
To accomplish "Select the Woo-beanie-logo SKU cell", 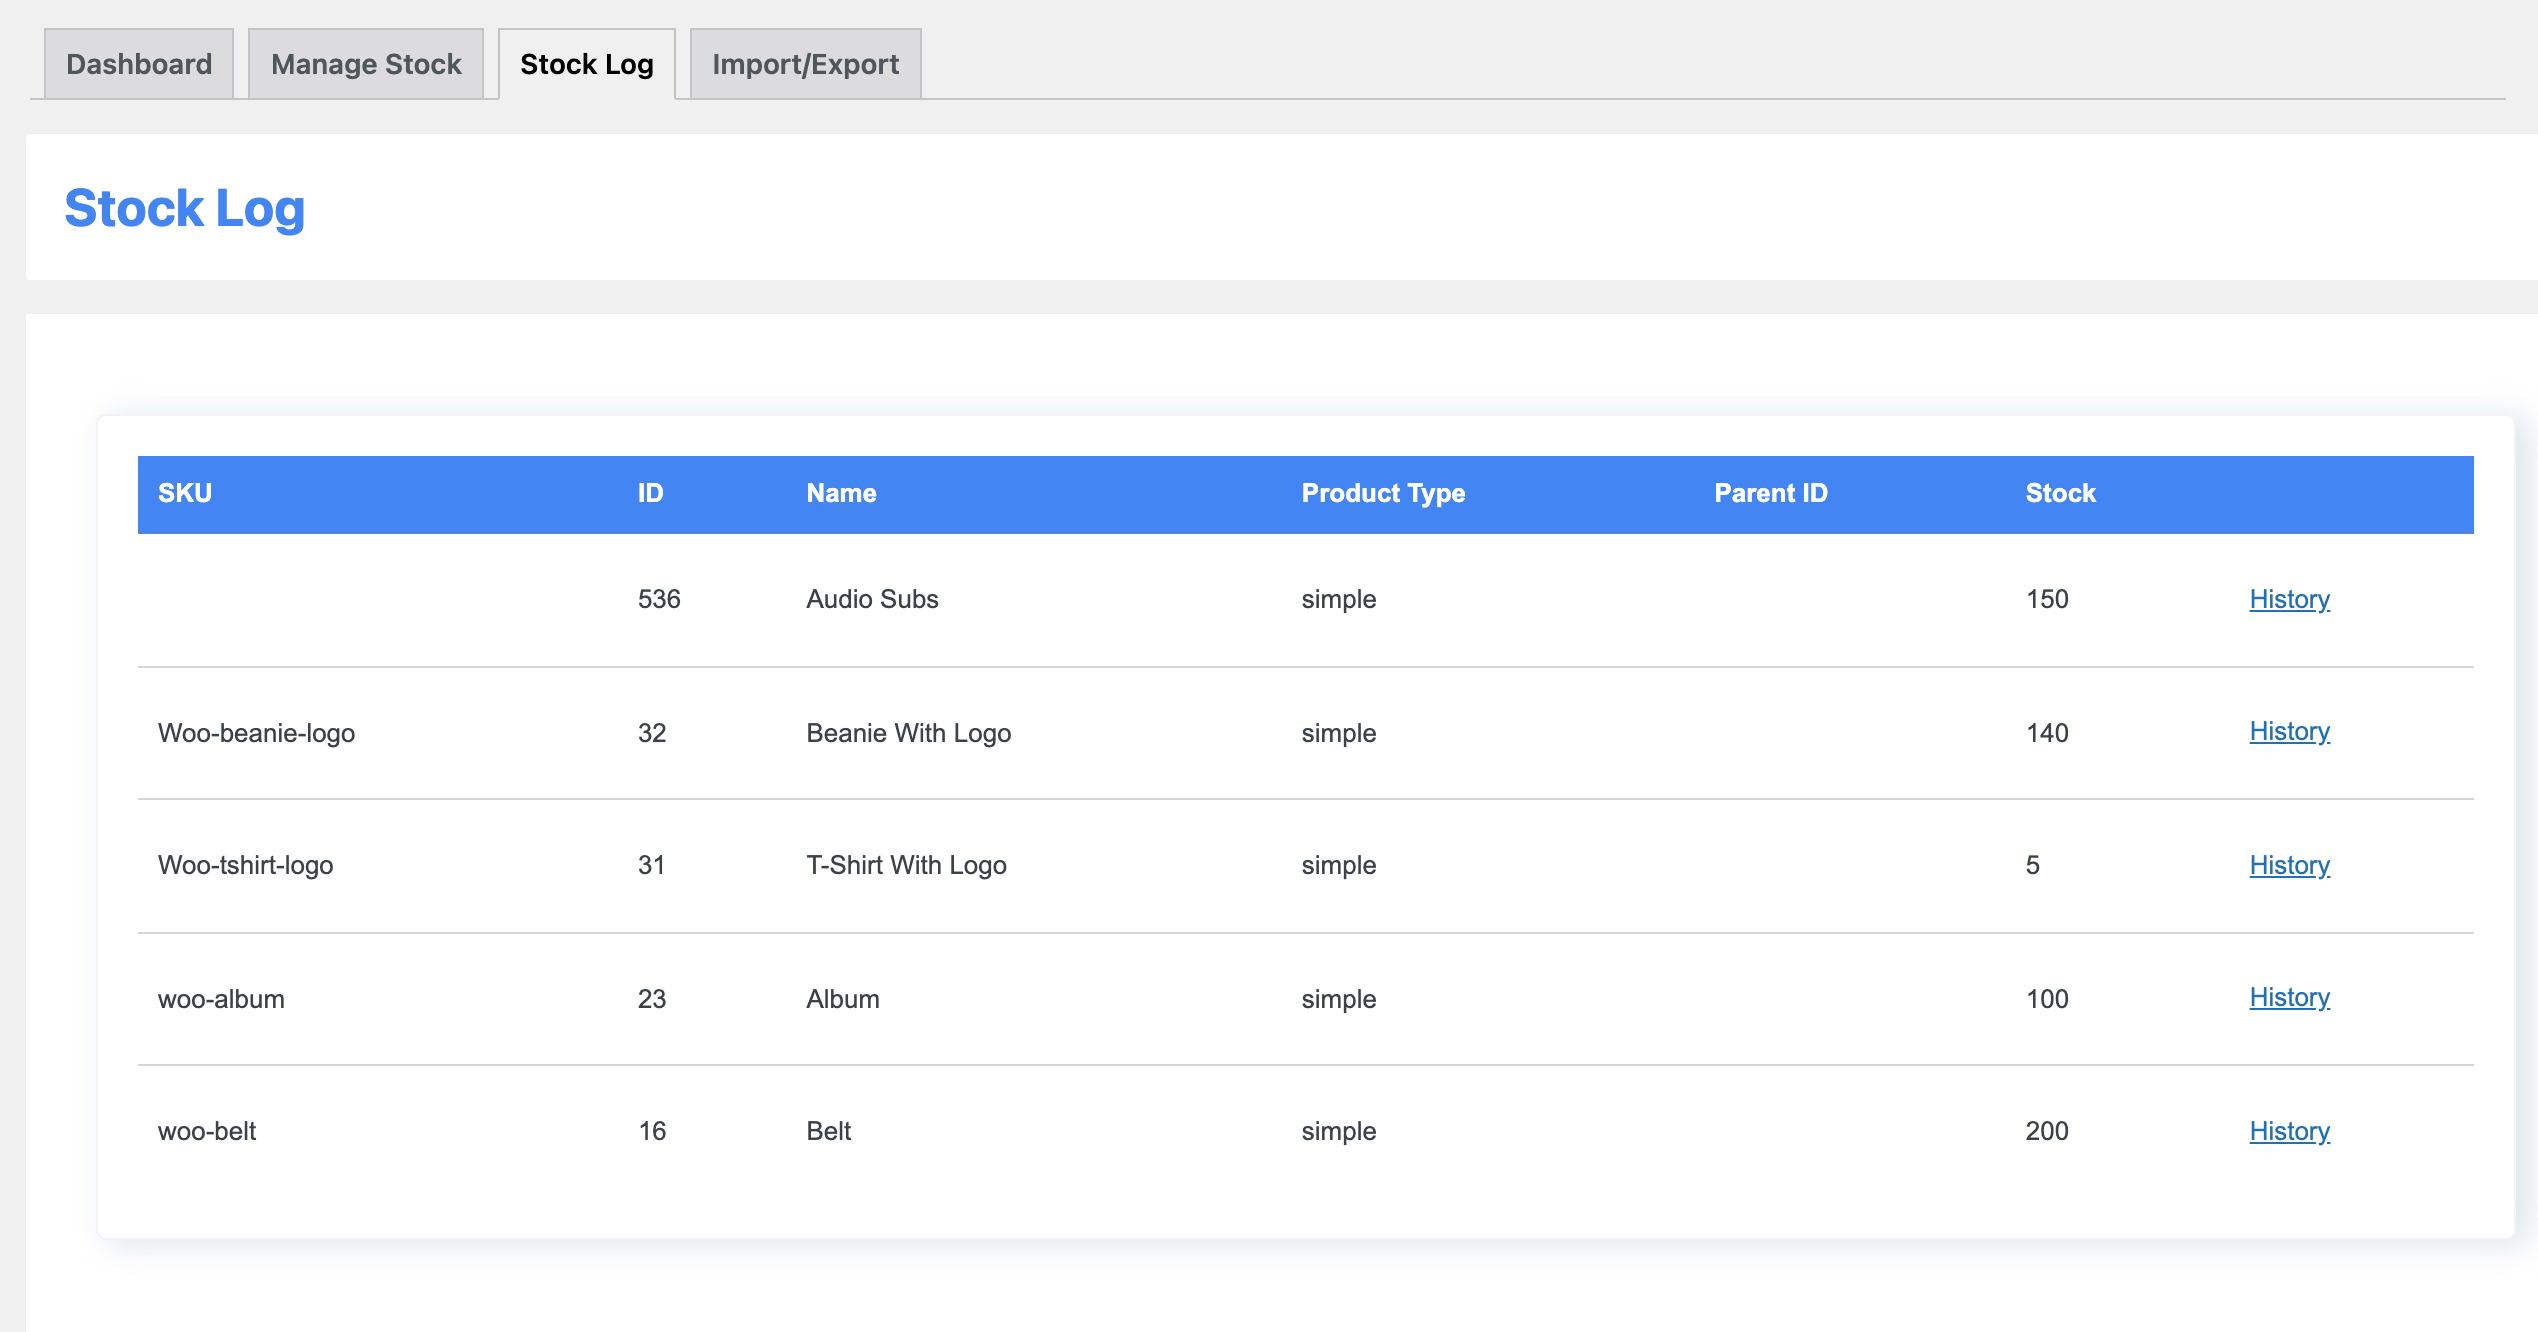I will [256, 732].
